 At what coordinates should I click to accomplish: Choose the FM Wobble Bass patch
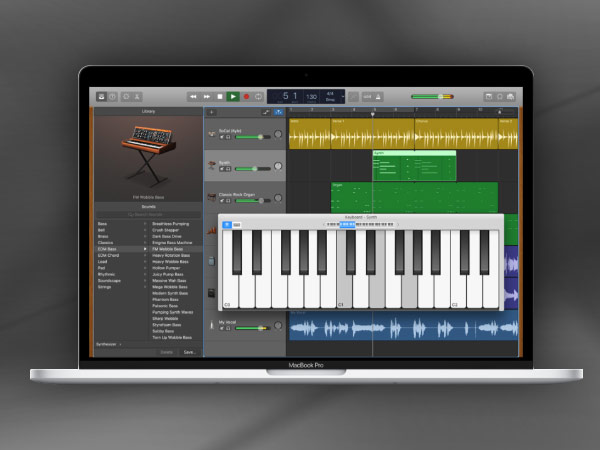point(168,249)
